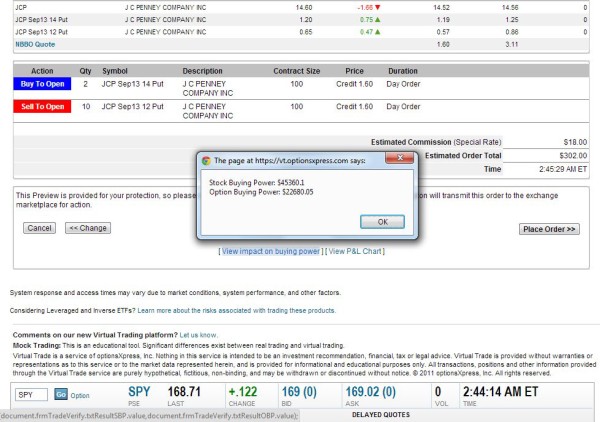Click SPY change value +.122

[243, 392]
